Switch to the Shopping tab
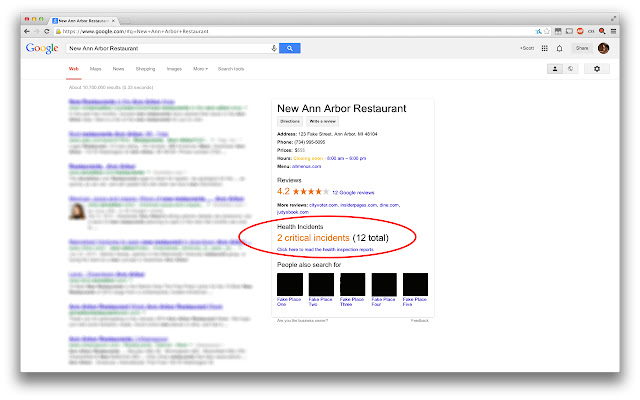The image size is (640, 400). (145, 69)
